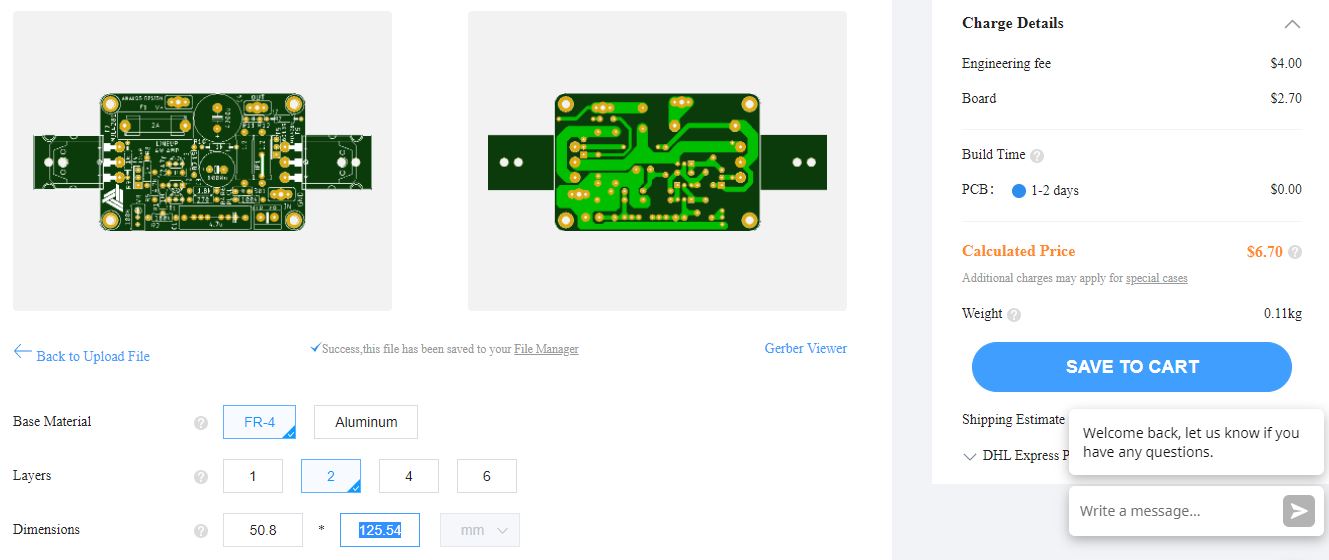This screenshot has width=1329, height=560.
Task: Click the SAVE TO CART button
Action: (x=1132, y=367)
